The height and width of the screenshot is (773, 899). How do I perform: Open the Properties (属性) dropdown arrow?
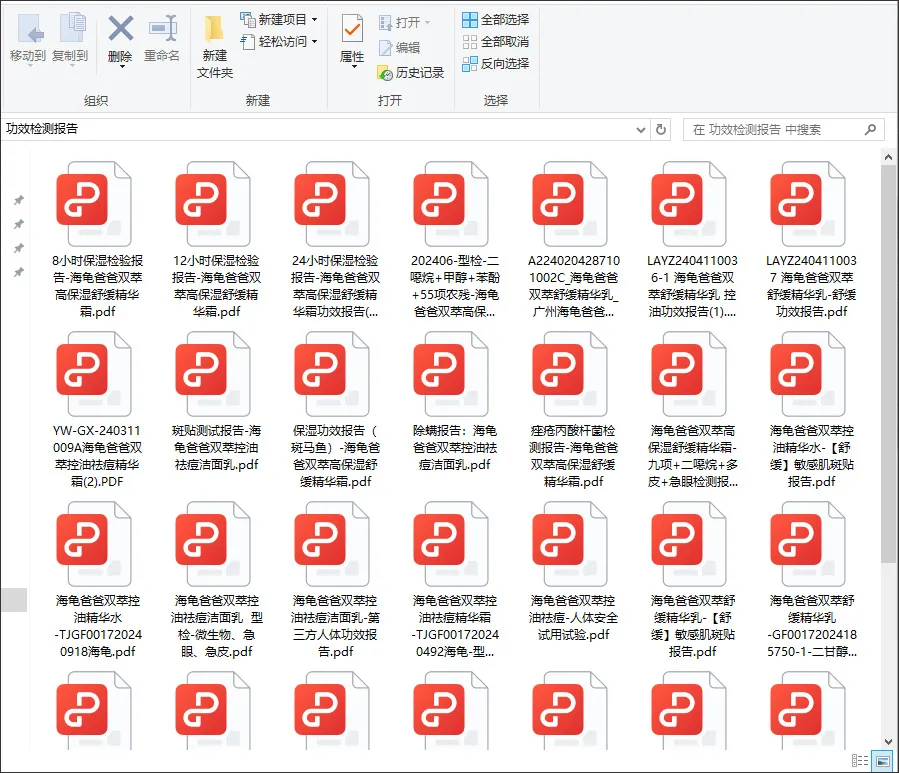(x=353, y=67)
